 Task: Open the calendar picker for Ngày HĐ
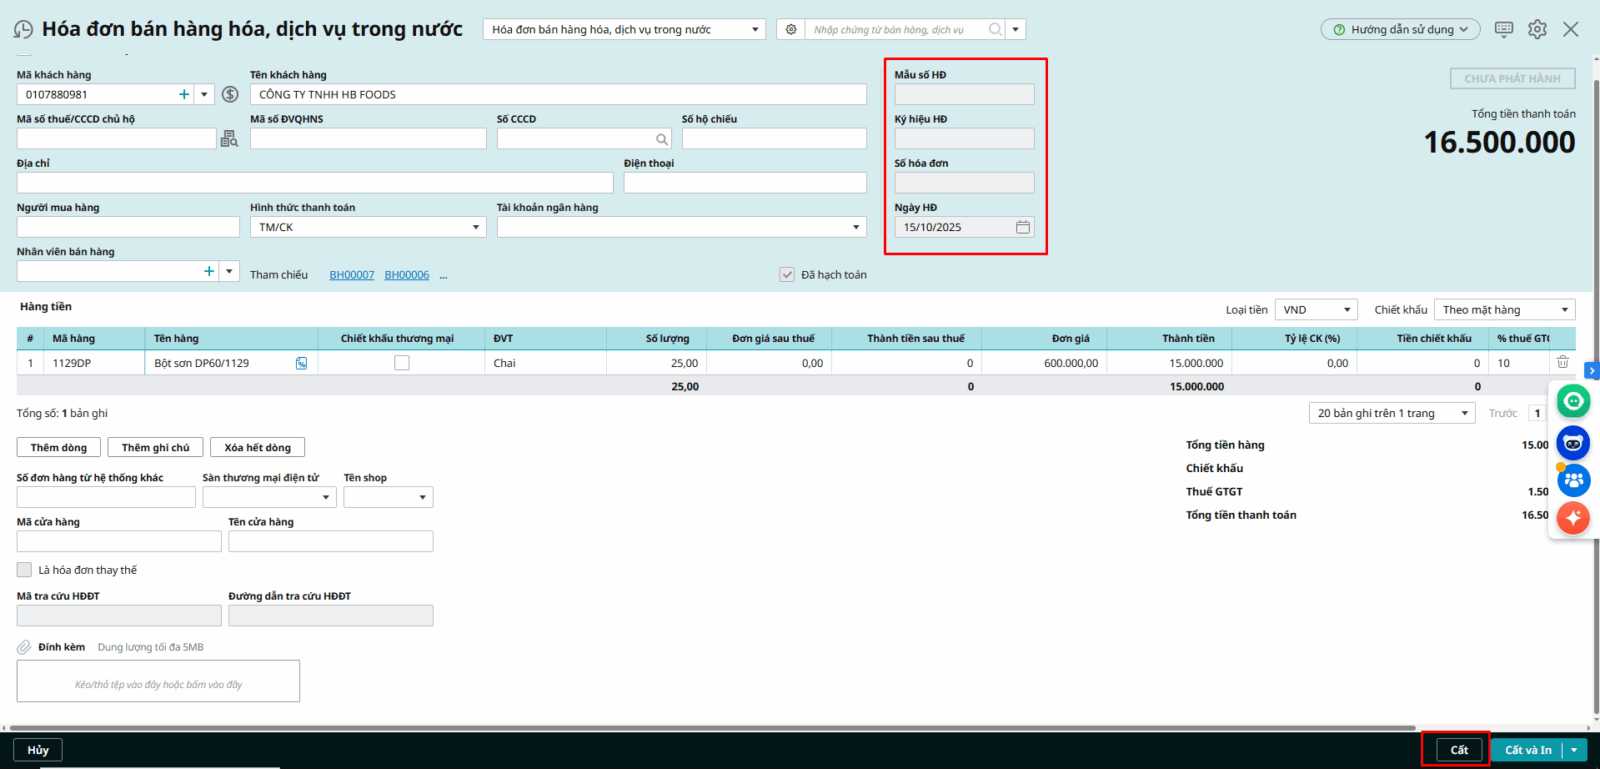coord(1022,228)
